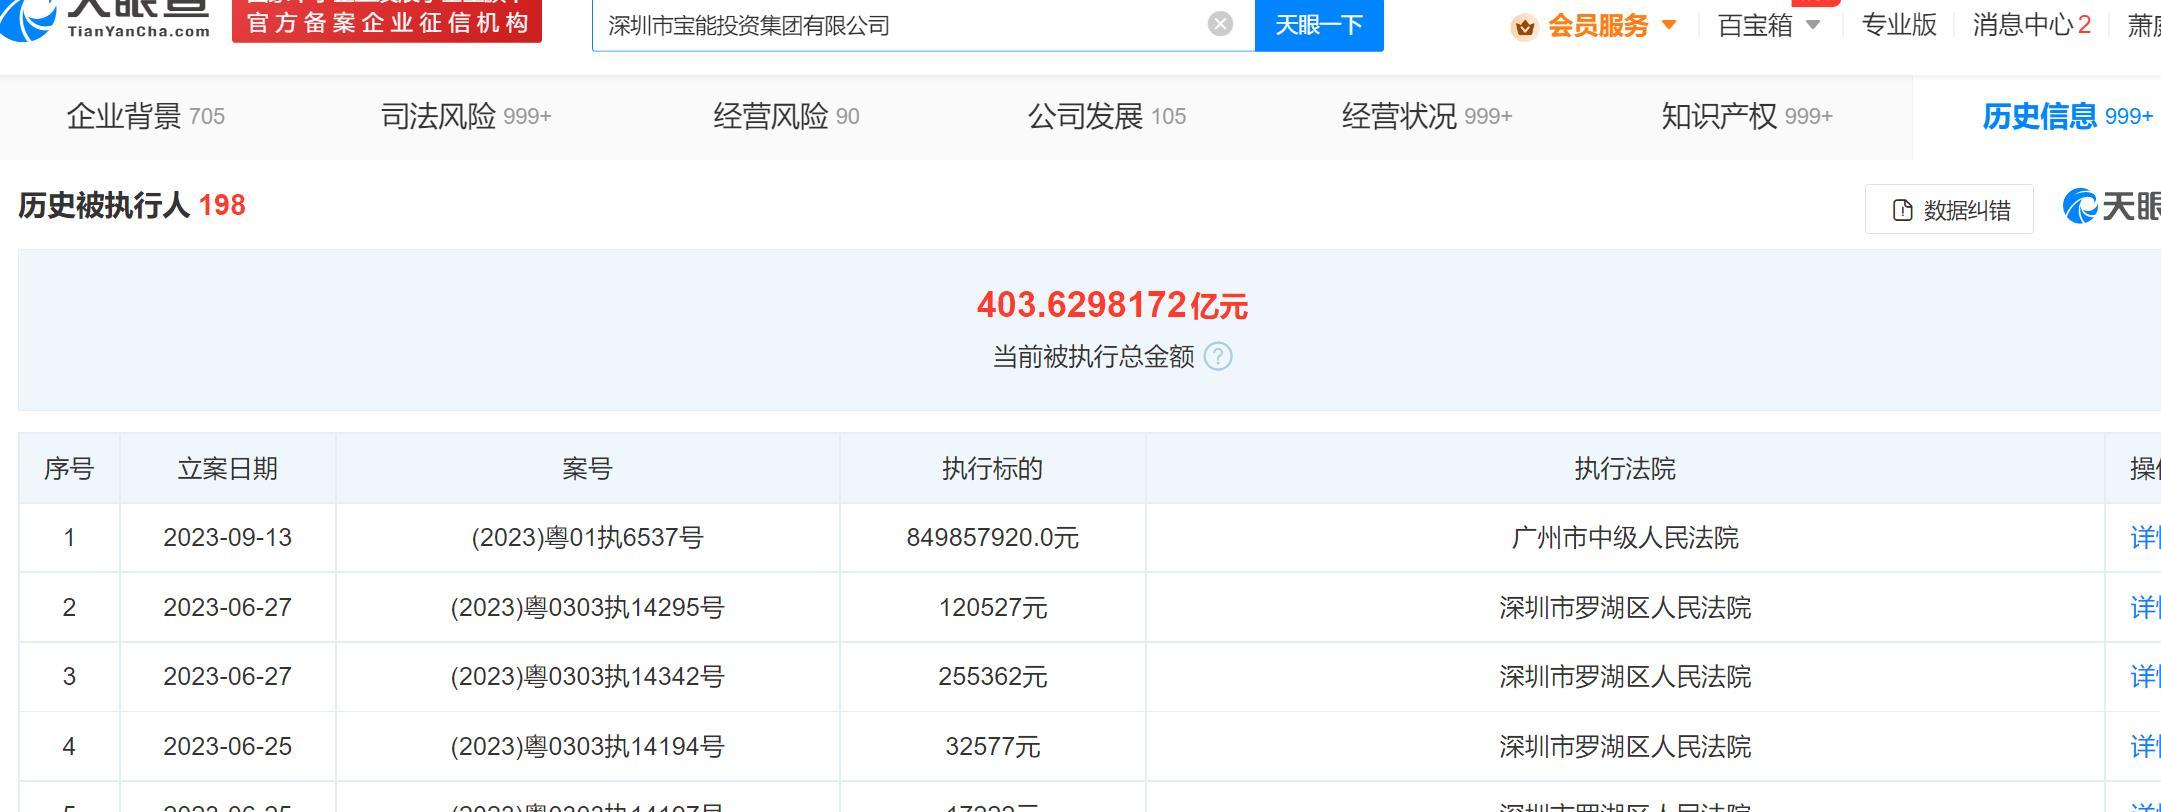Viewport: 2161px width, 812px height.
Task: Click the amount 255362元
Action: (992, 677)
